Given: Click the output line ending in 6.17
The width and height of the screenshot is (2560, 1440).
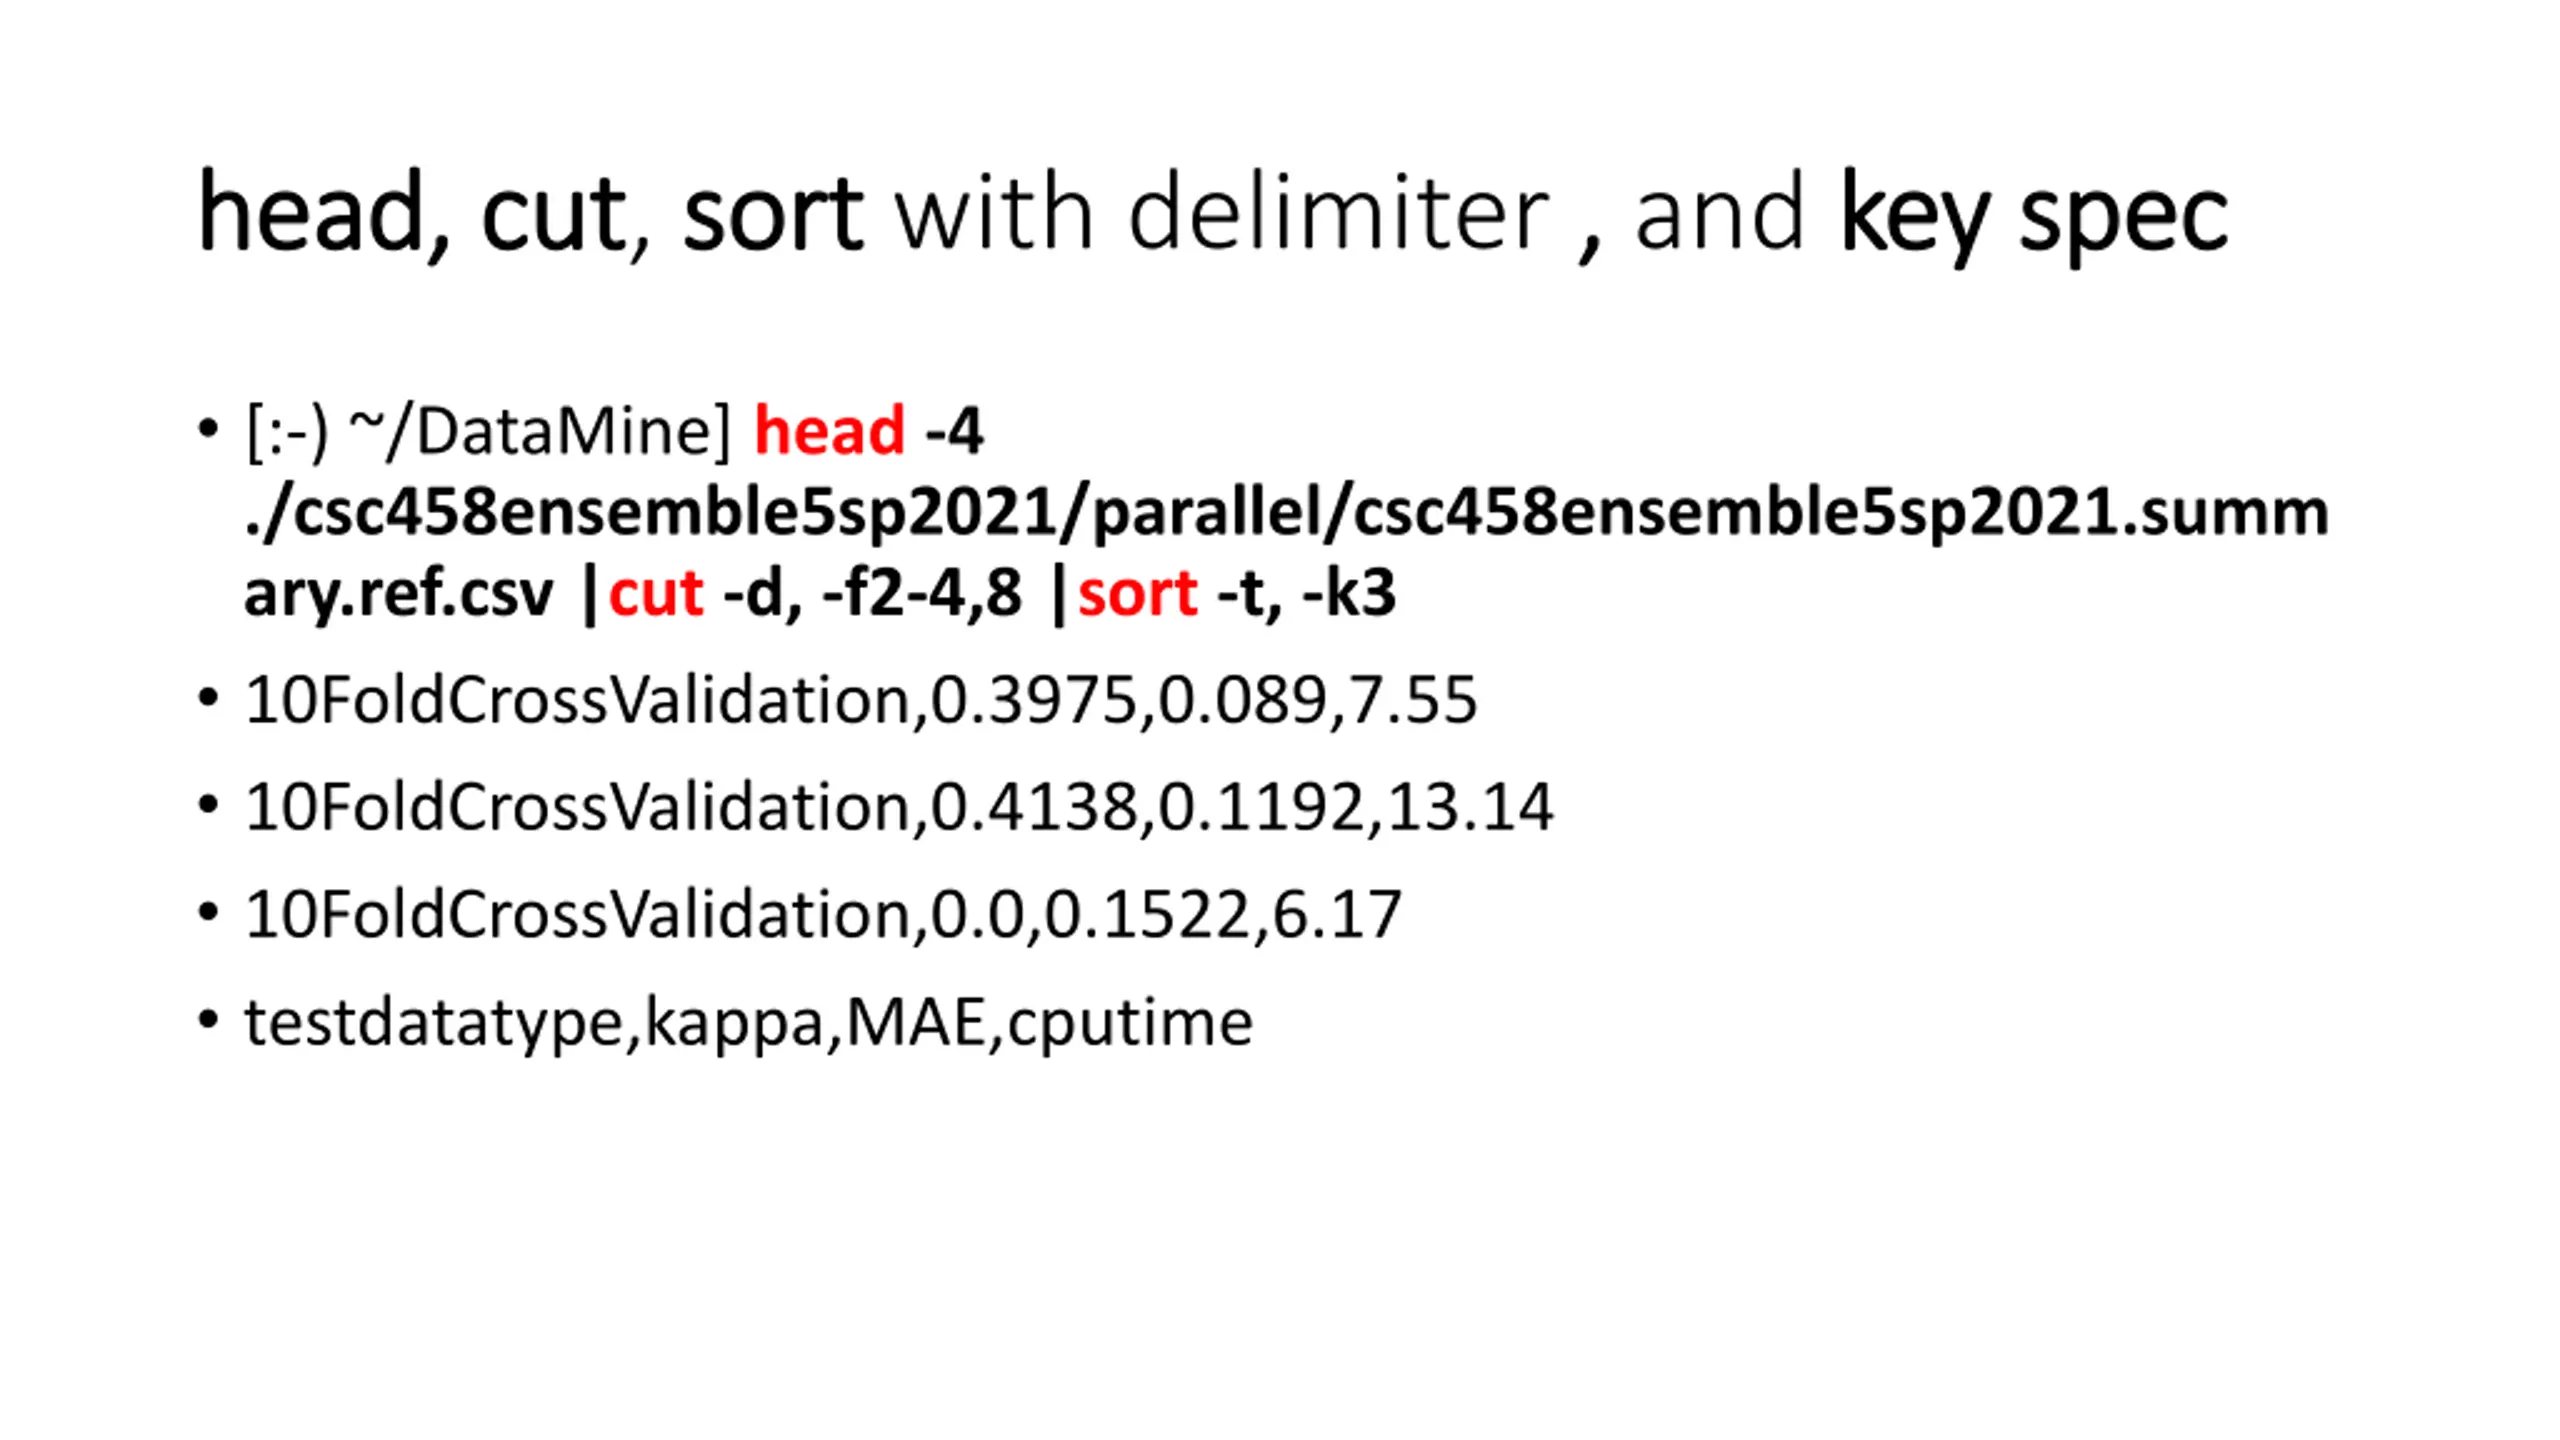Looking at the screenshot, I should [823, 914].
